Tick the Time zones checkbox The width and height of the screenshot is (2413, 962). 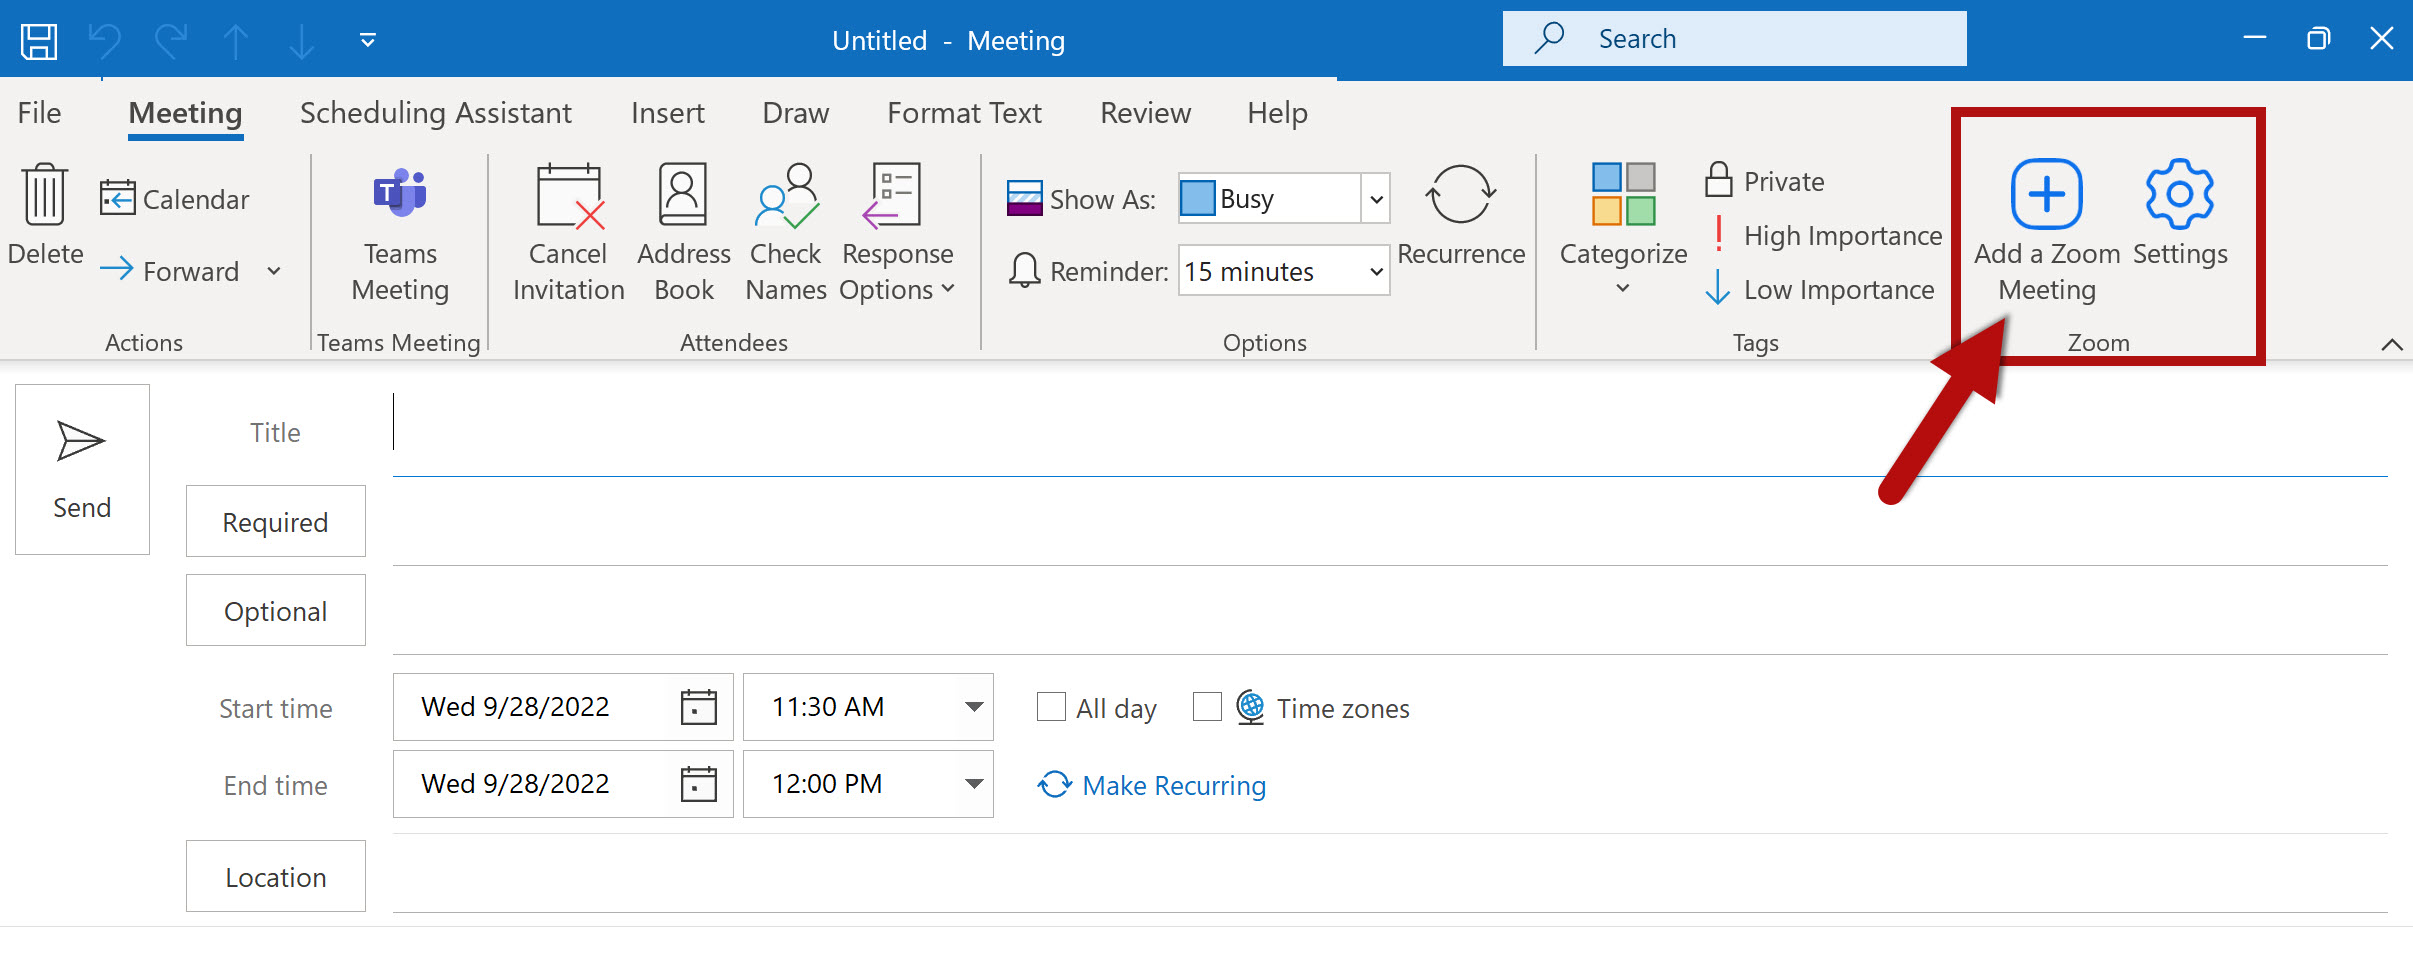click(x=1207, y=707)
